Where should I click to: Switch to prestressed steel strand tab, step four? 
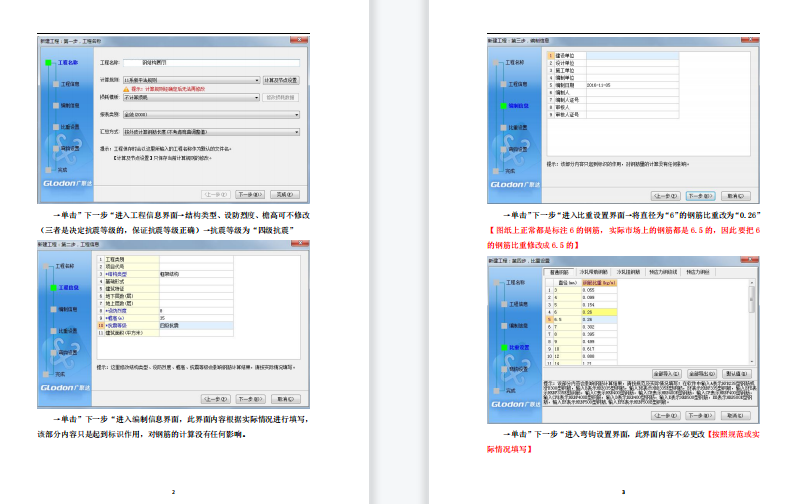[663, 272]
